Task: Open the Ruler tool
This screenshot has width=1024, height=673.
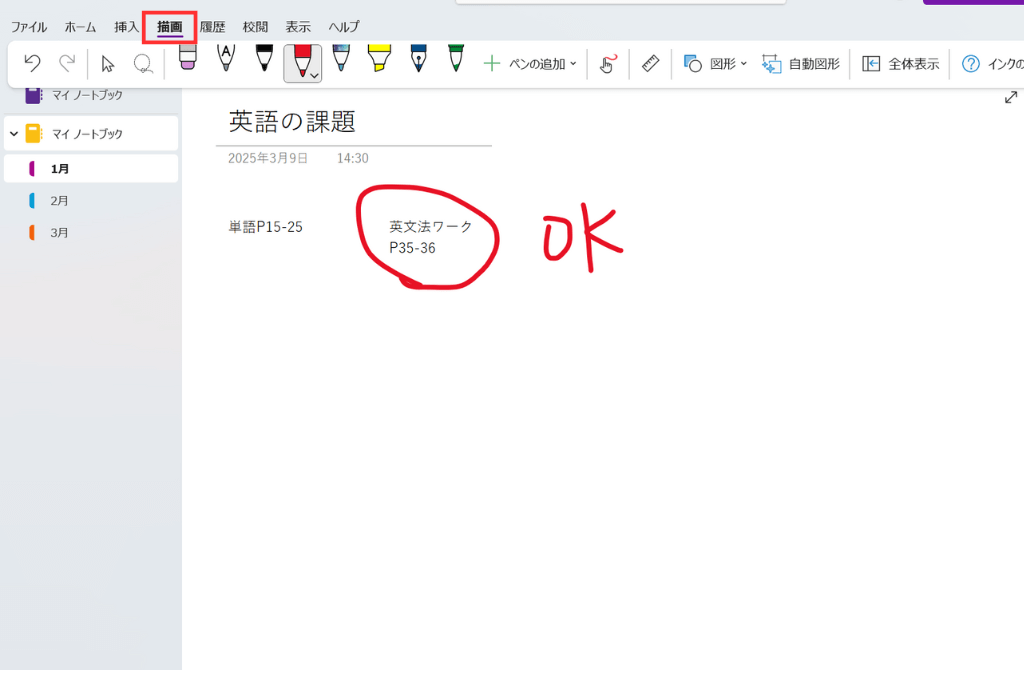Action: 651,64
